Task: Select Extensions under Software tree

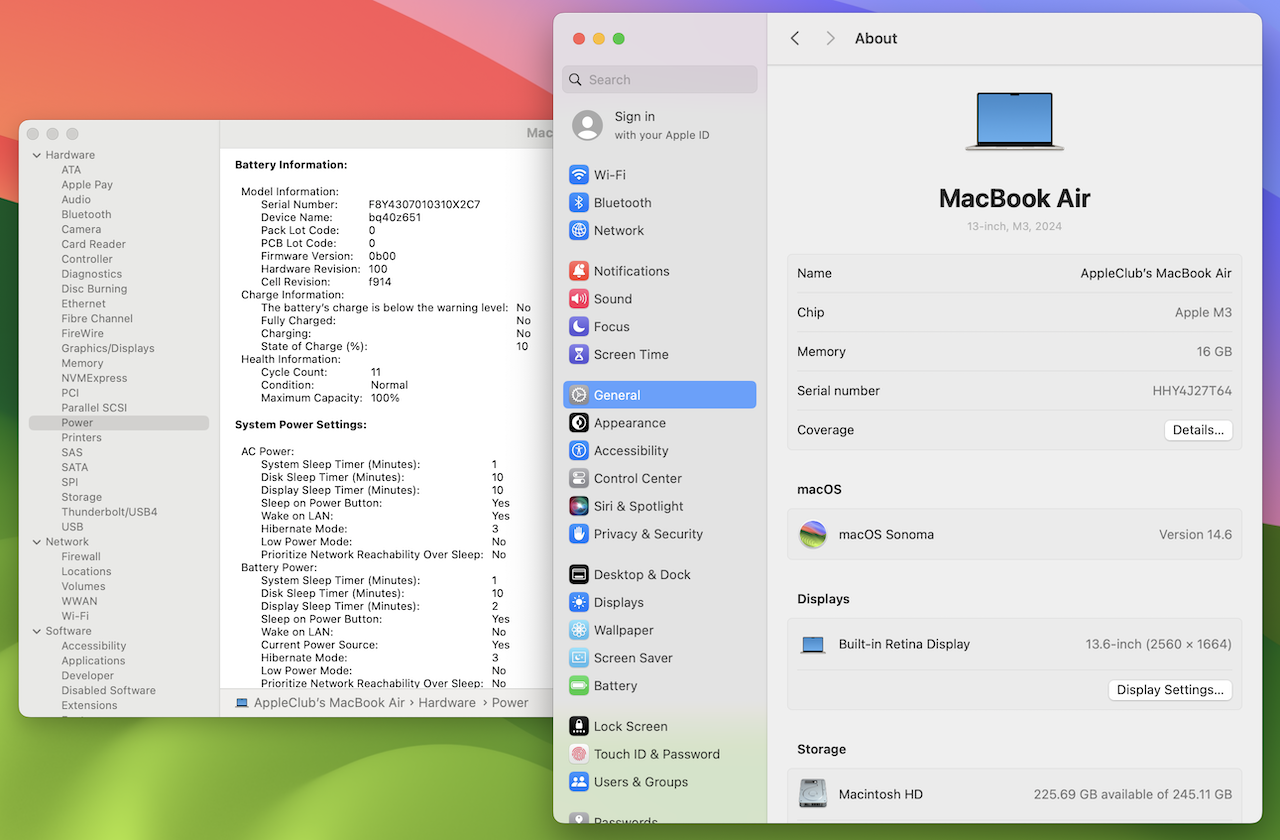Action: pyautogui.click(x=89, y=706)
